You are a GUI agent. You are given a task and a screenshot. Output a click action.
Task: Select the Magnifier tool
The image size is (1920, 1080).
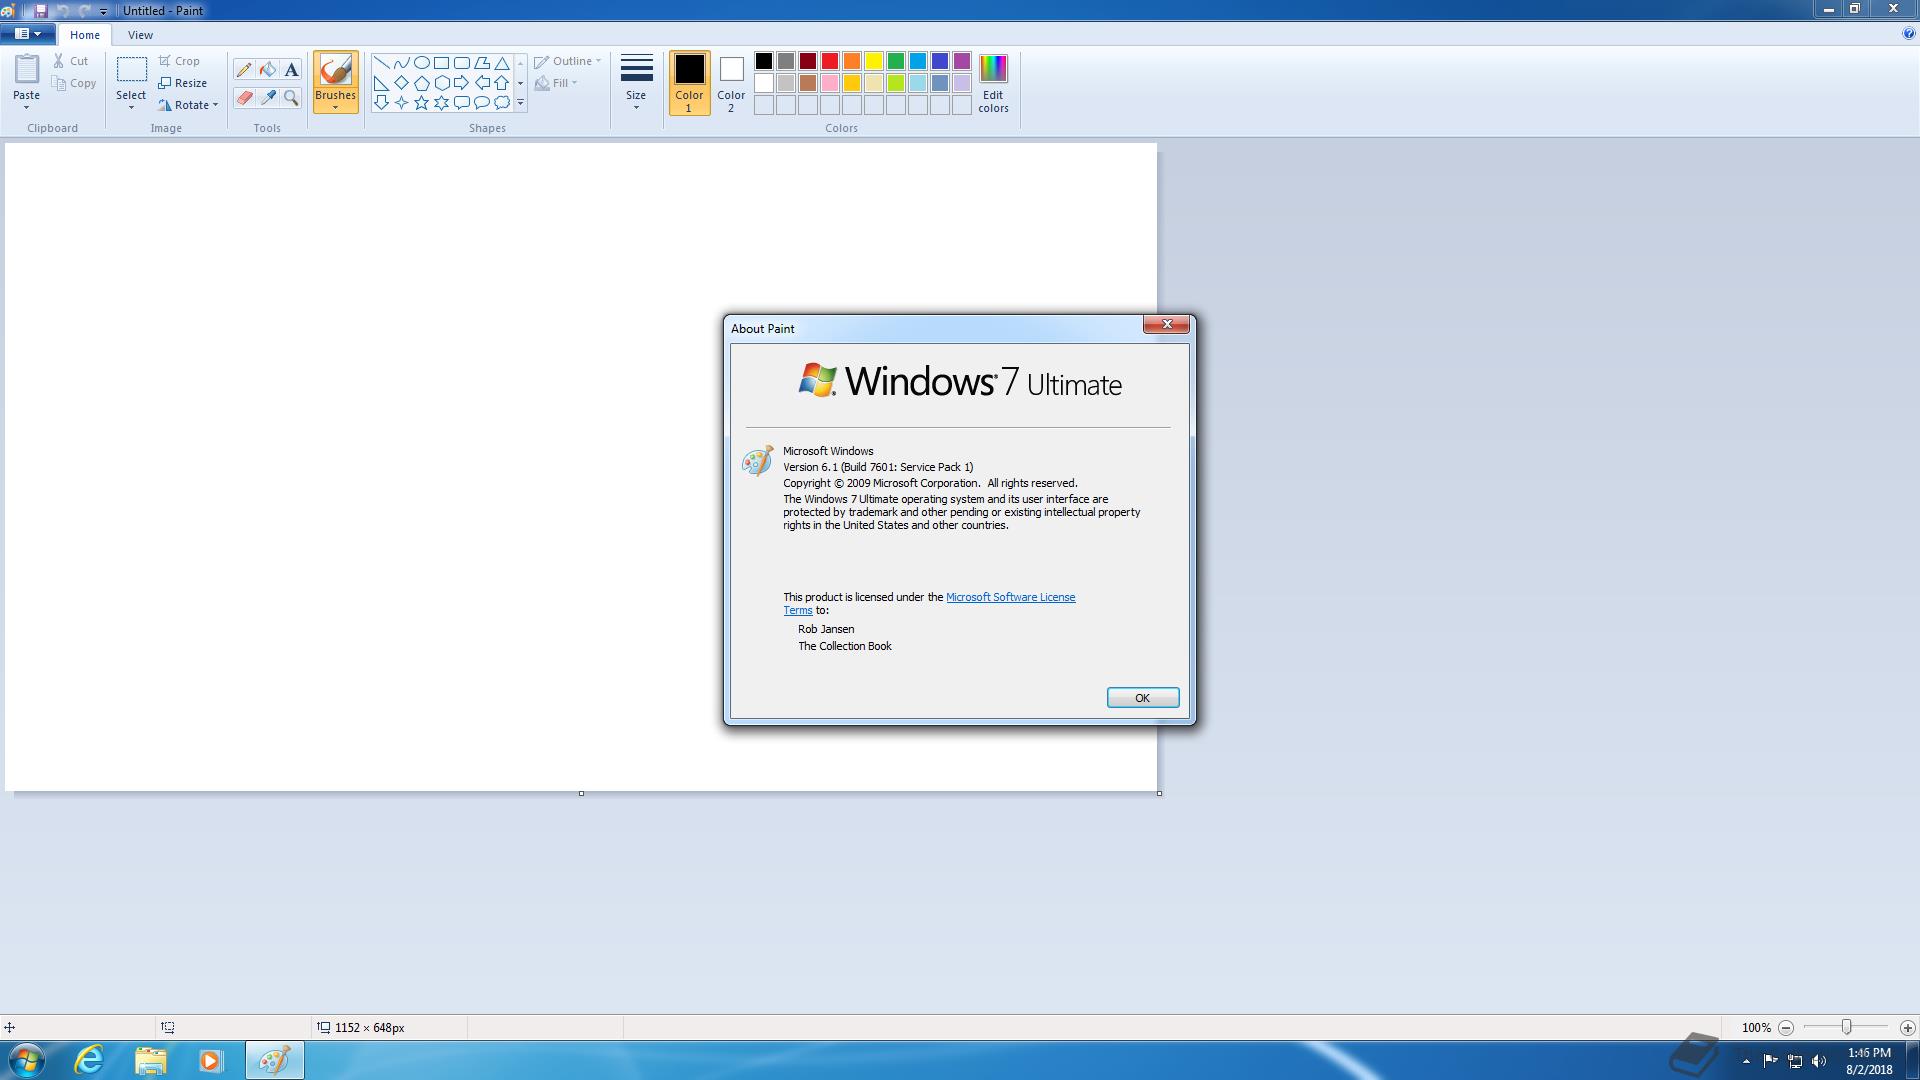pyautogui.click(x=291, y=97)
